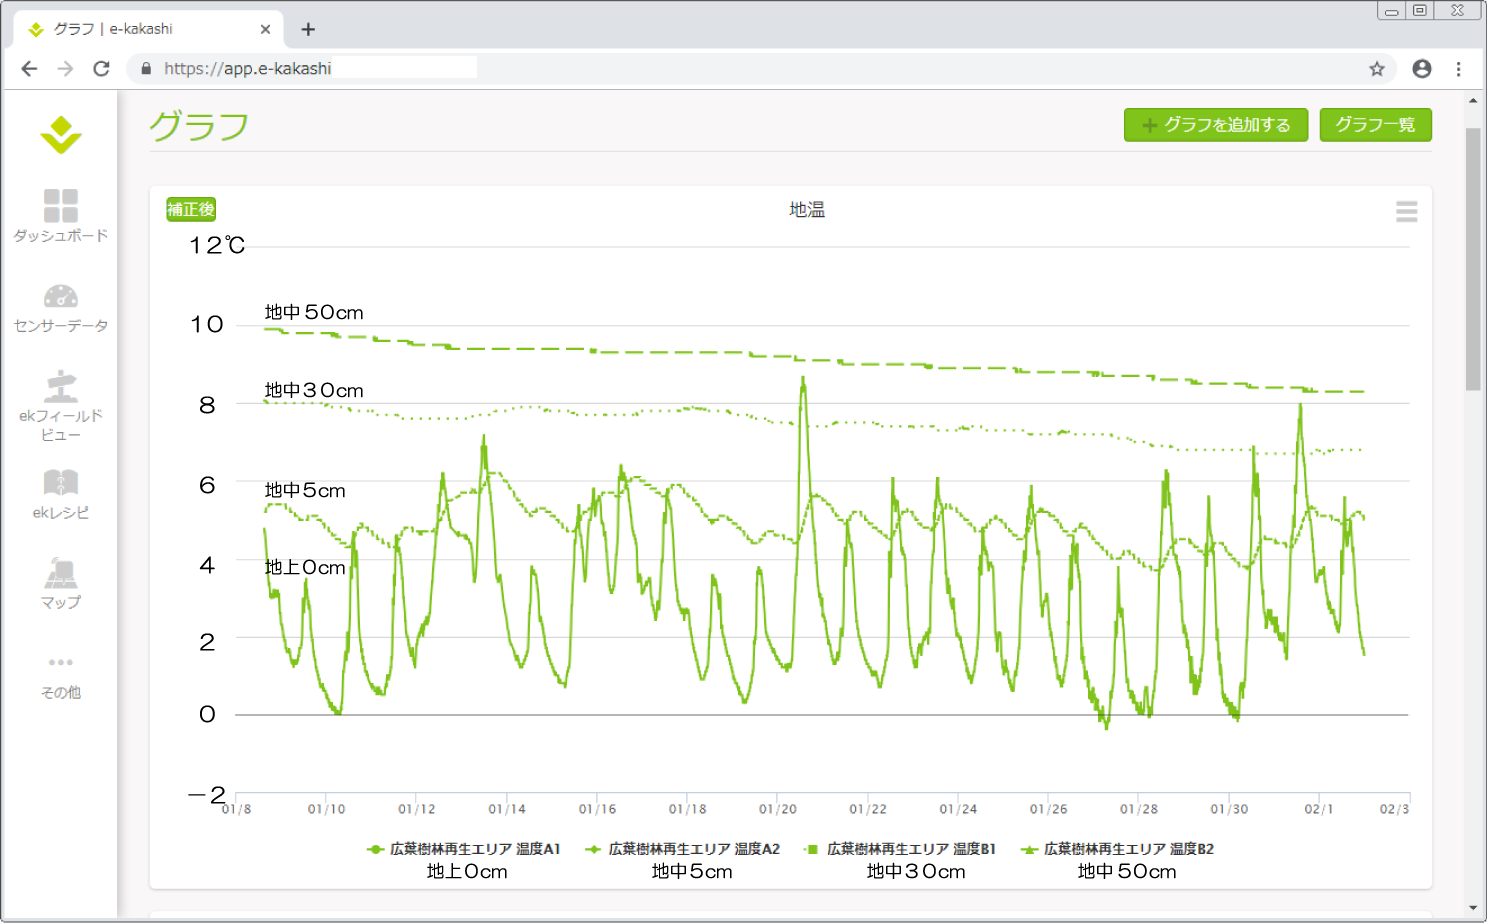Click the e-kakashi logo in sidebar
This screenshot has height=923, width=1487.
pyautogui.click(x=61, y=135)
